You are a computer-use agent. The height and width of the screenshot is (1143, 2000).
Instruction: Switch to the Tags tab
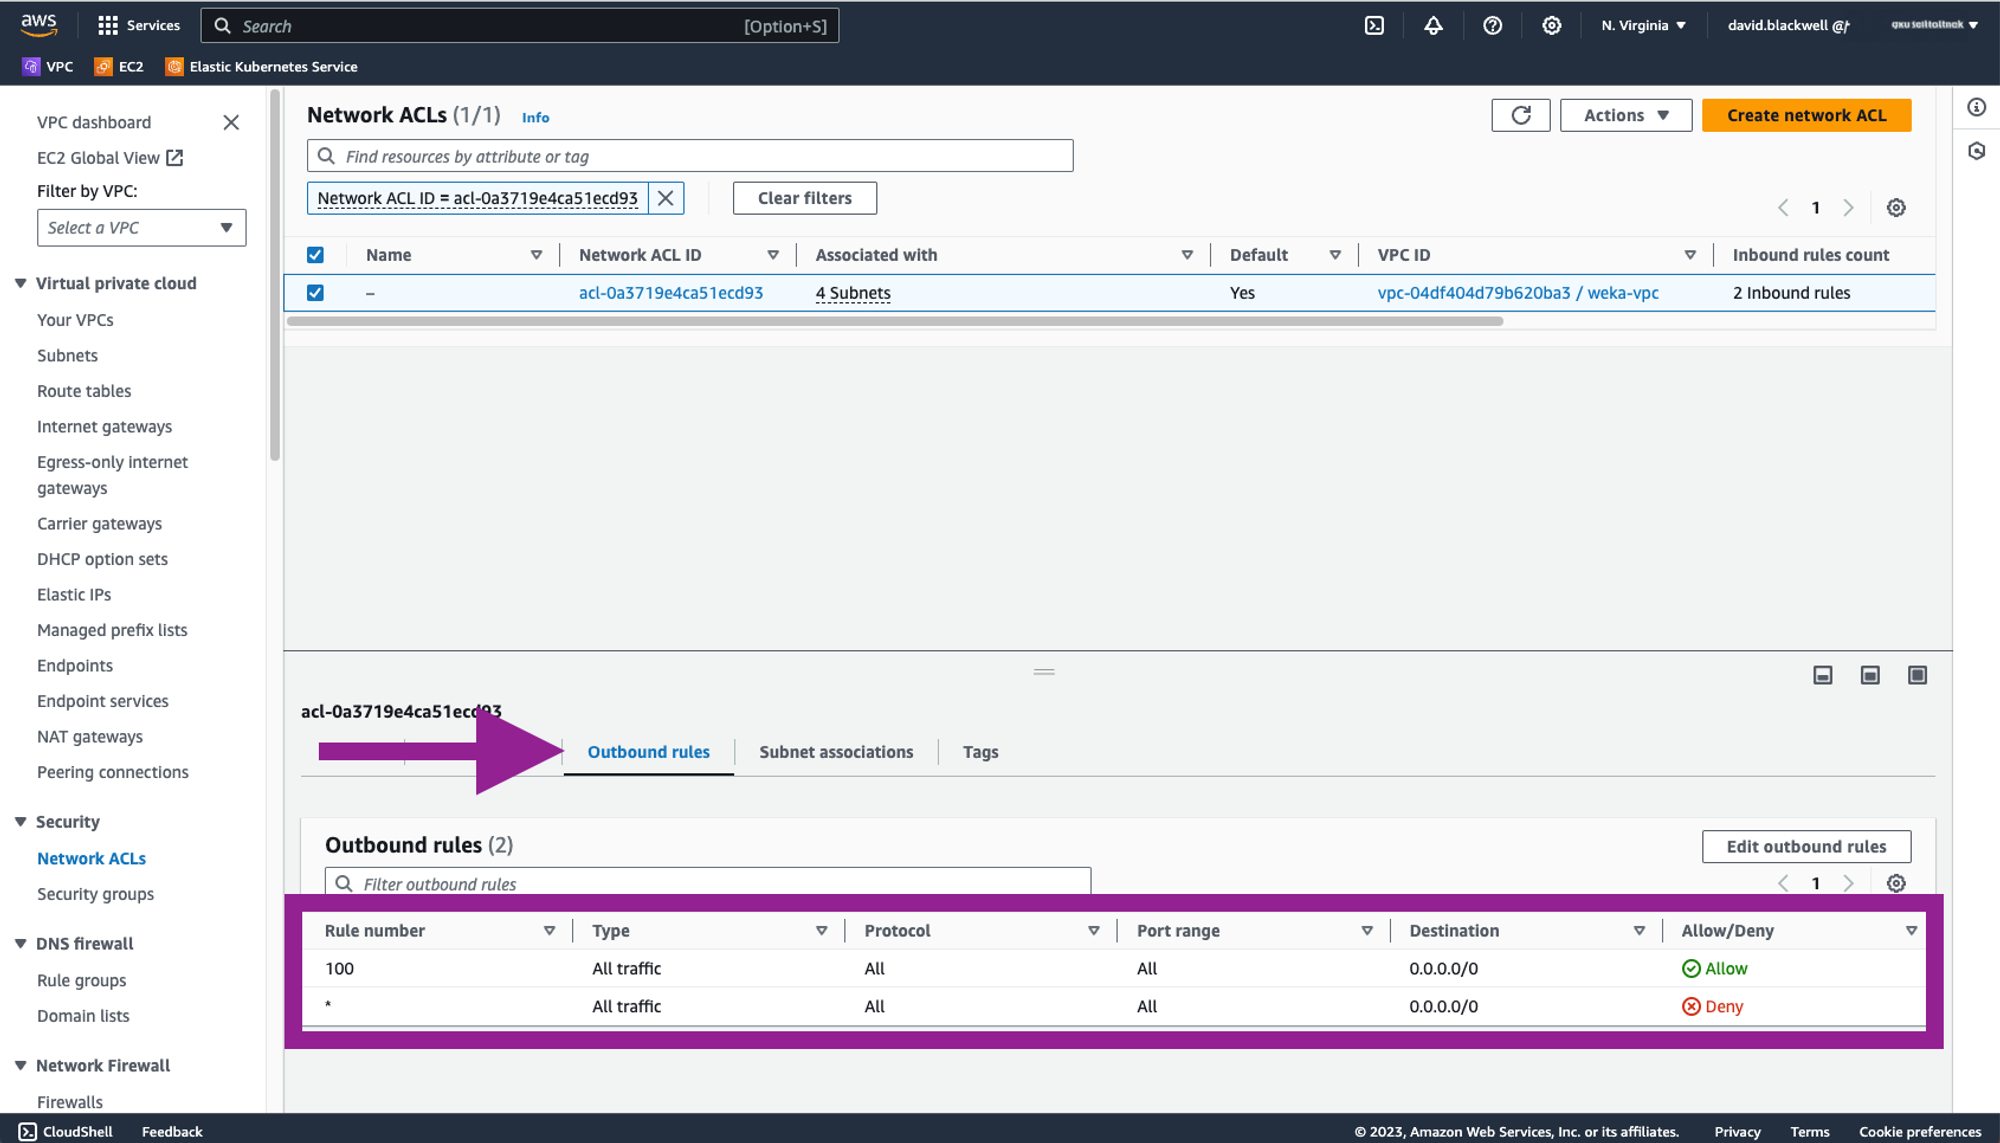pos(980,752)
